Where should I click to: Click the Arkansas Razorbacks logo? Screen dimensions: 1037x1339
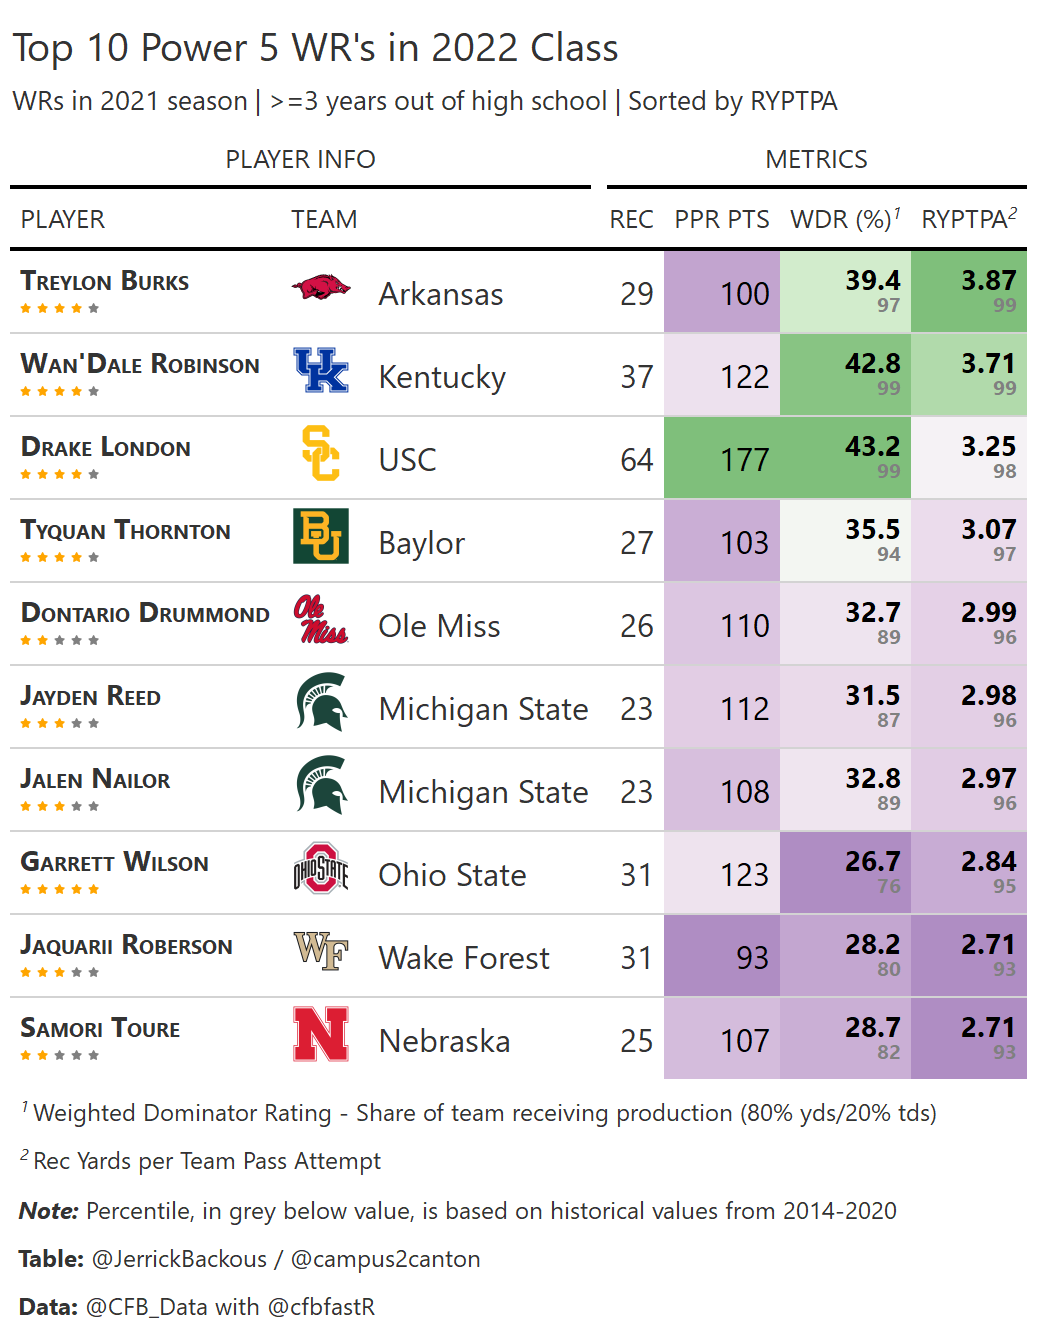coord(321,288)
